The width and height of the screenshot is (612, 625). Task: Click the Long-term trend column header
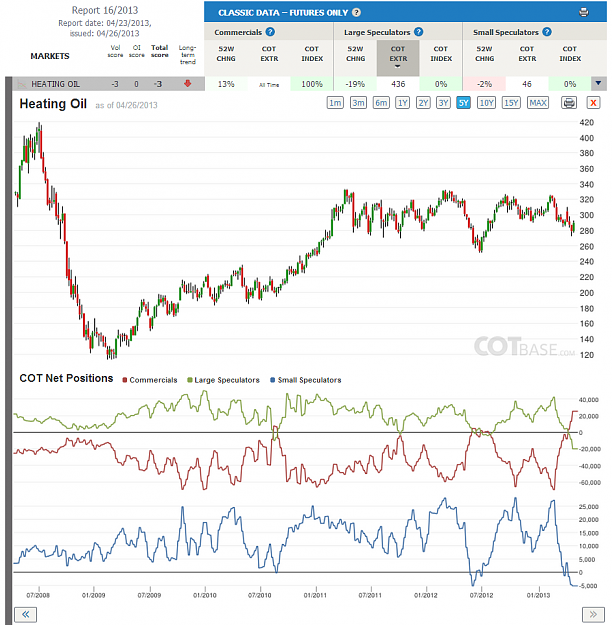[x=187, y=55]
